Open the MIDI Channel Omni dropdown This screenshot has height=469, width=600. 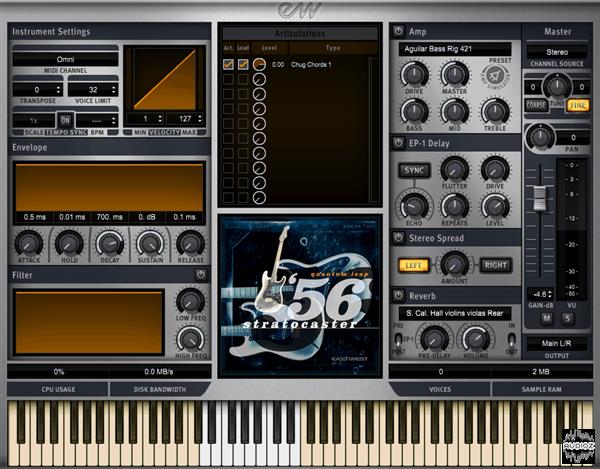(65, 59)
